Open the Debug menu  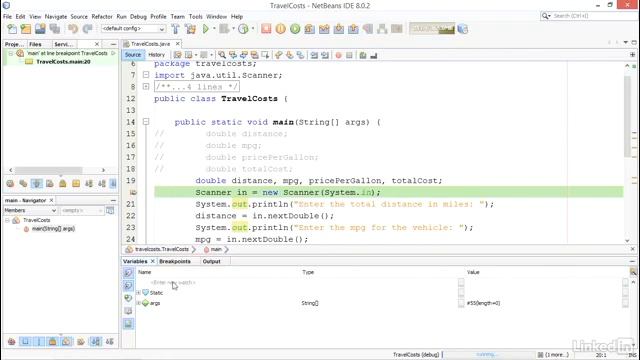[138, 17]
